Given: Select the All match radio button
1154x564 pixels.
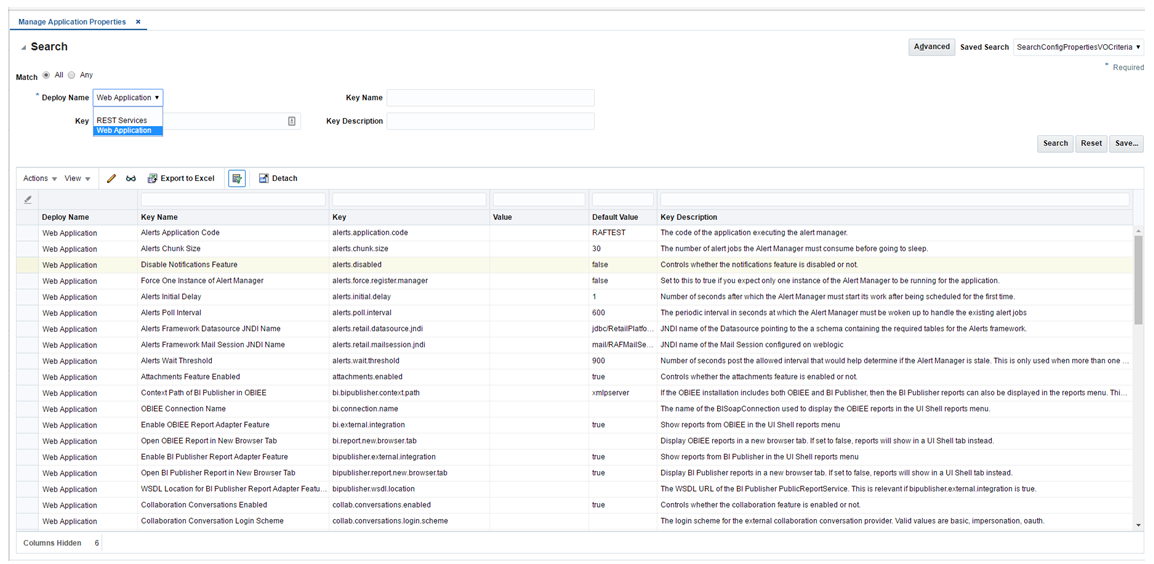Looking at the screenshot, I should [x=46, y=75].
